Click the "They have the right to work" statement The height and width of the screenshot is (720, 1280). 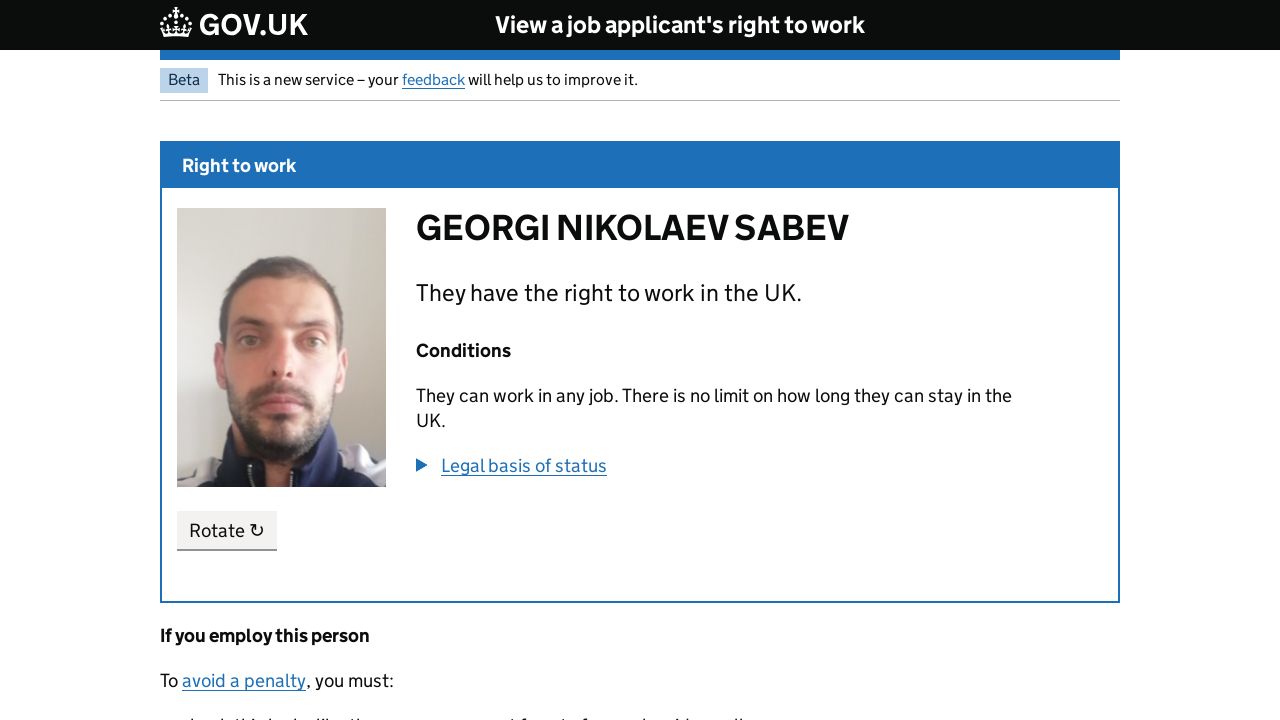[608, 293]
